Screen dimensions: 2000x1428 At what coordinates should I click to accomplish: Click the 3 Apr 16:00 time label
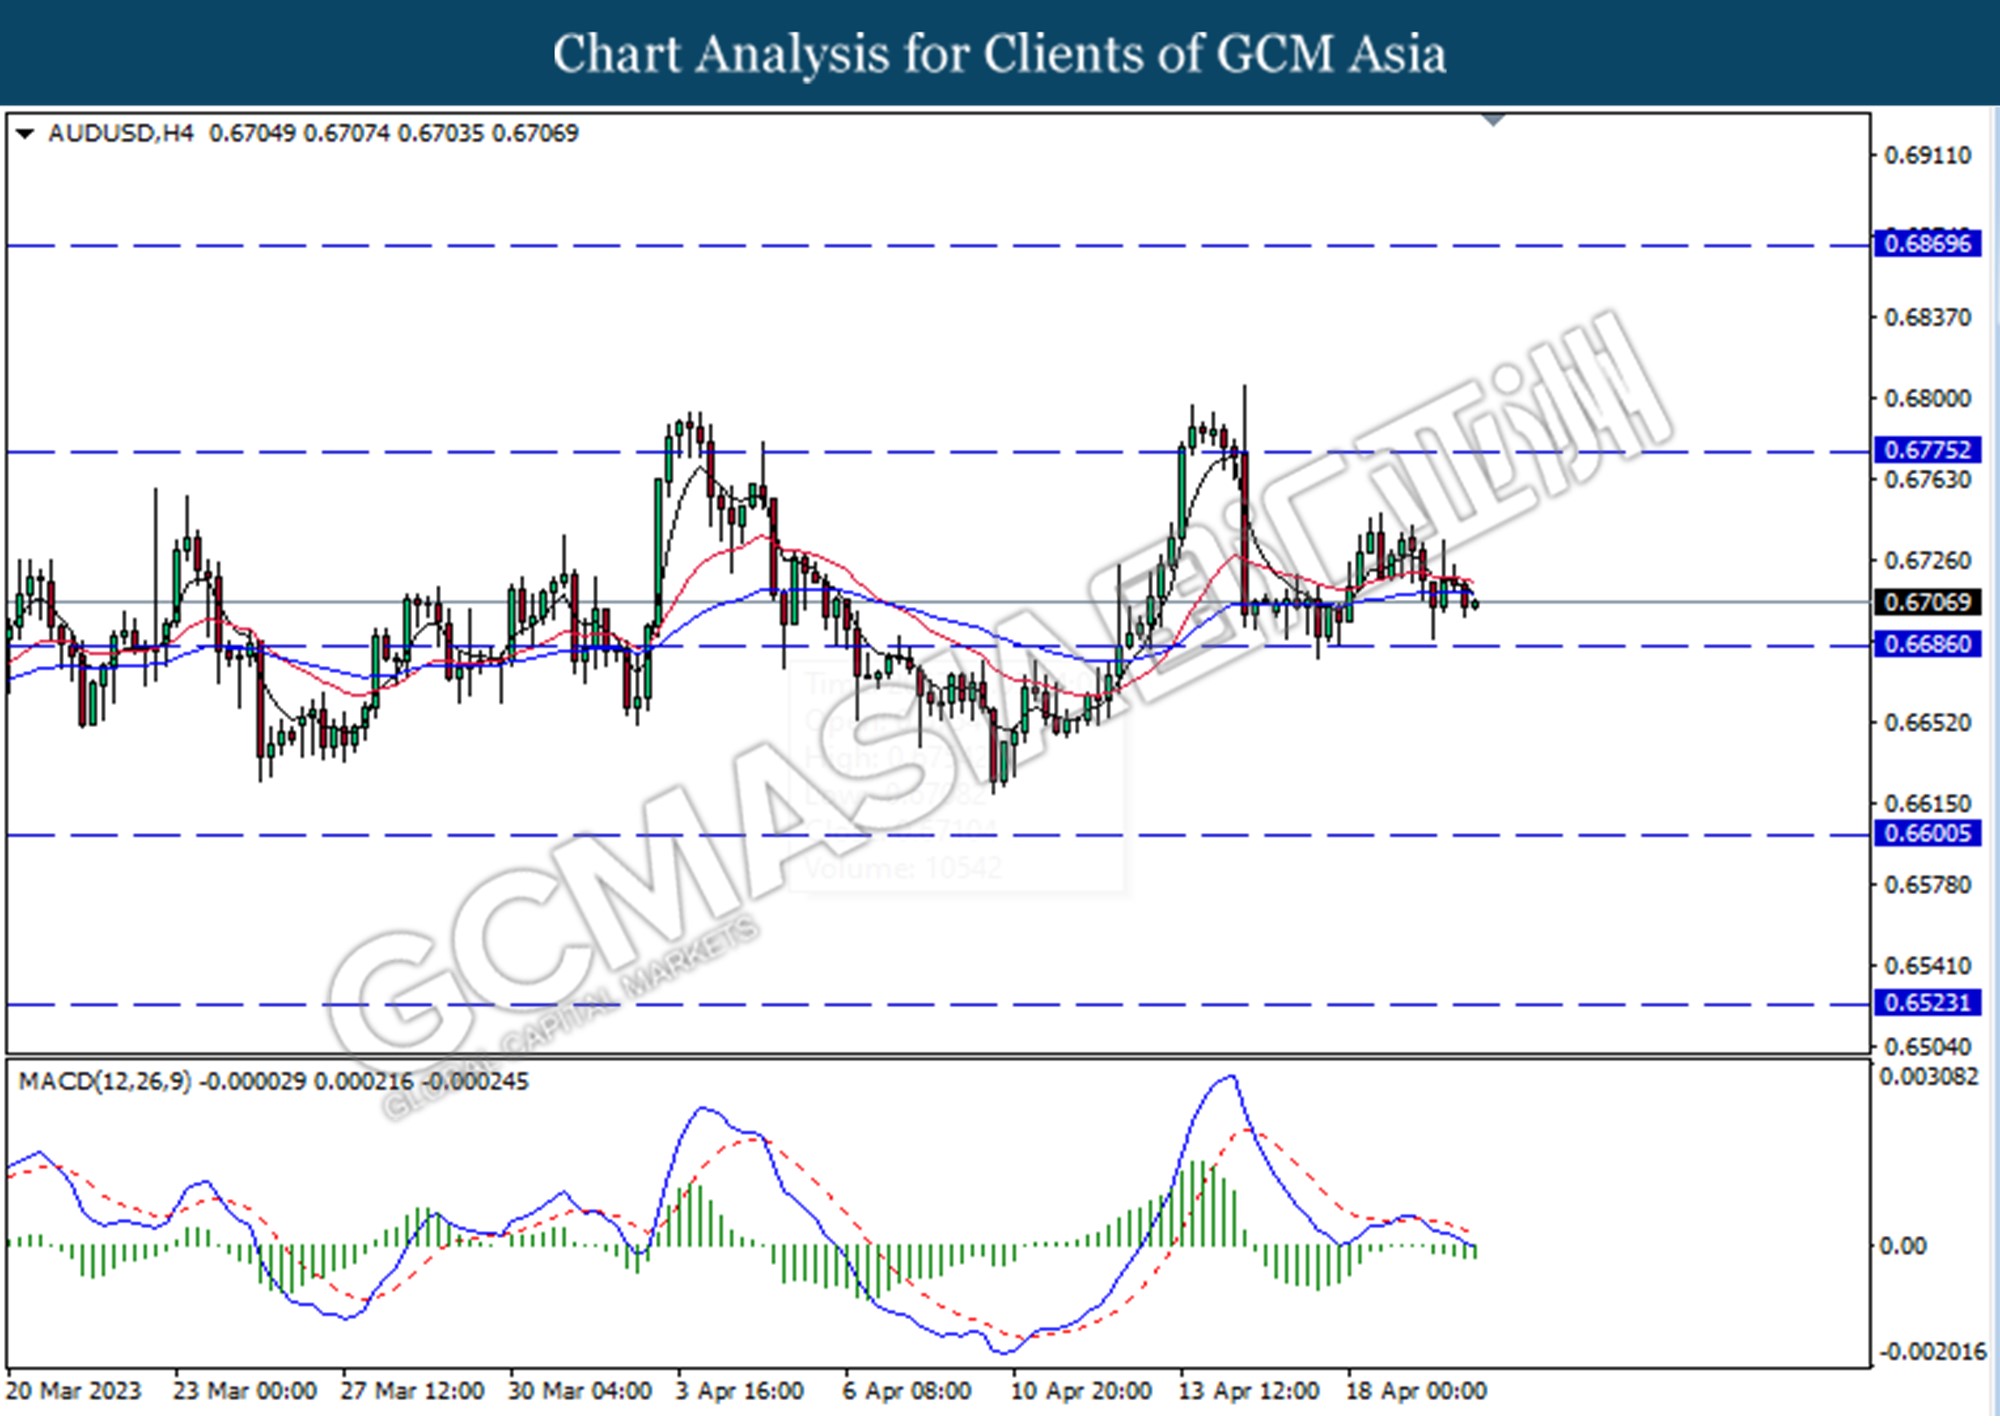tap(739, 1391)
